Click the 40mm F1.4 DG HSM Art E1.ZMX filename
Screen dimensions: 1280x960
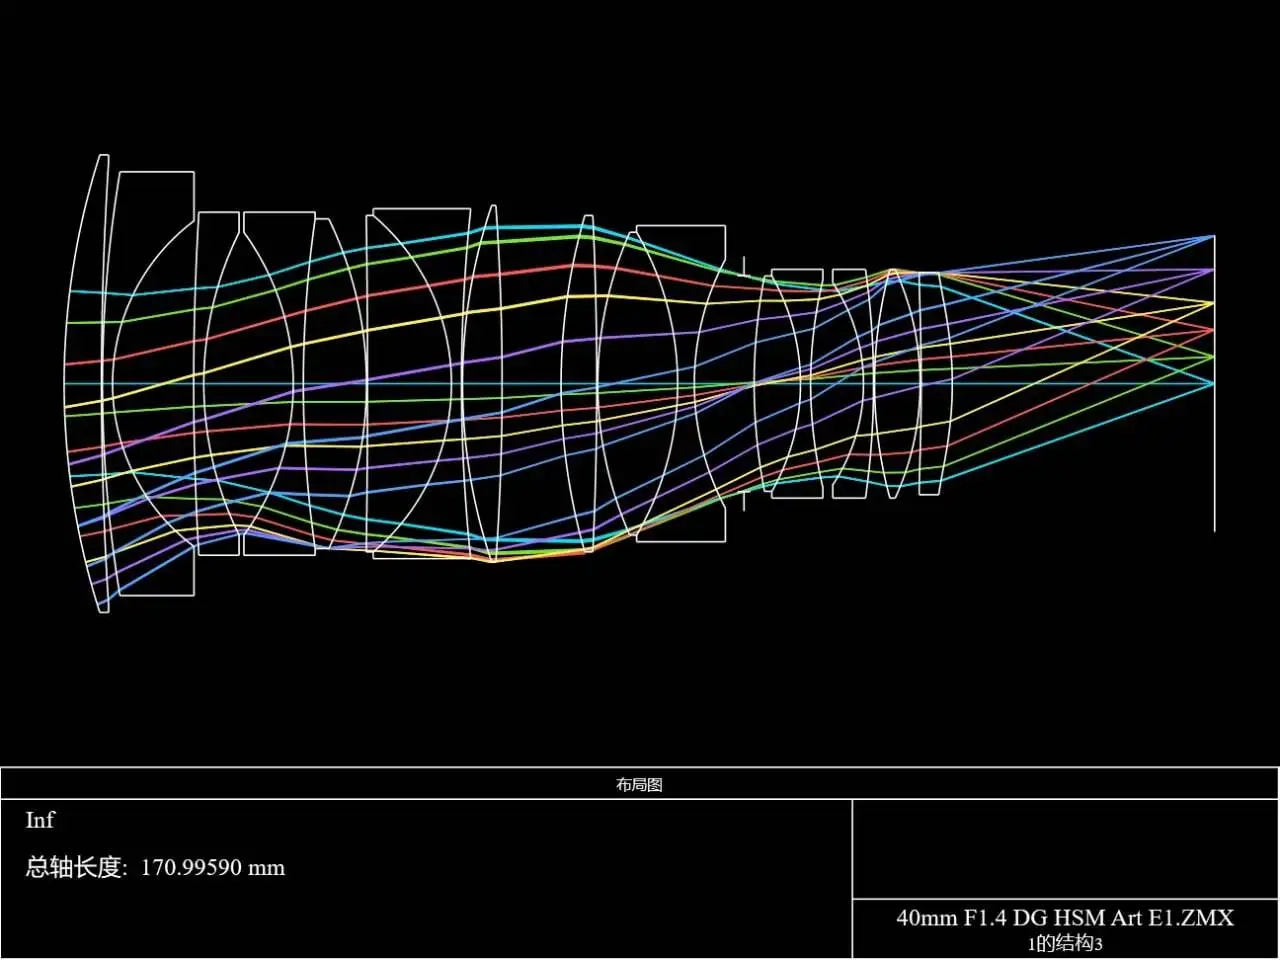[1065, 917]
